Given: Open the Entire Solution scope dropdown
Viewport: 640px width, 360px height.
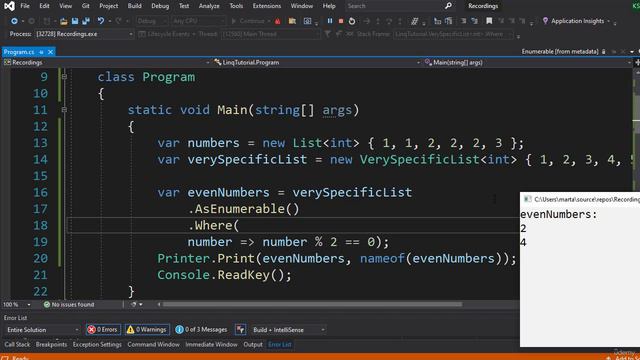Looking at the screenshot, I should 42,329.
